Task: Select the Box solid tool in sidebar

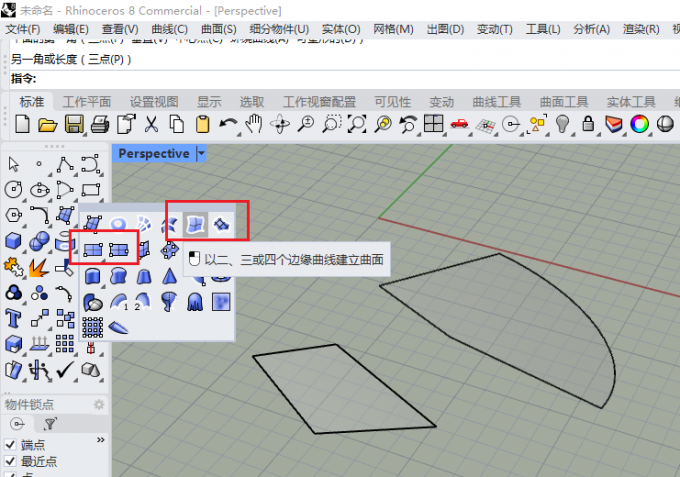Action: (13, 241)
